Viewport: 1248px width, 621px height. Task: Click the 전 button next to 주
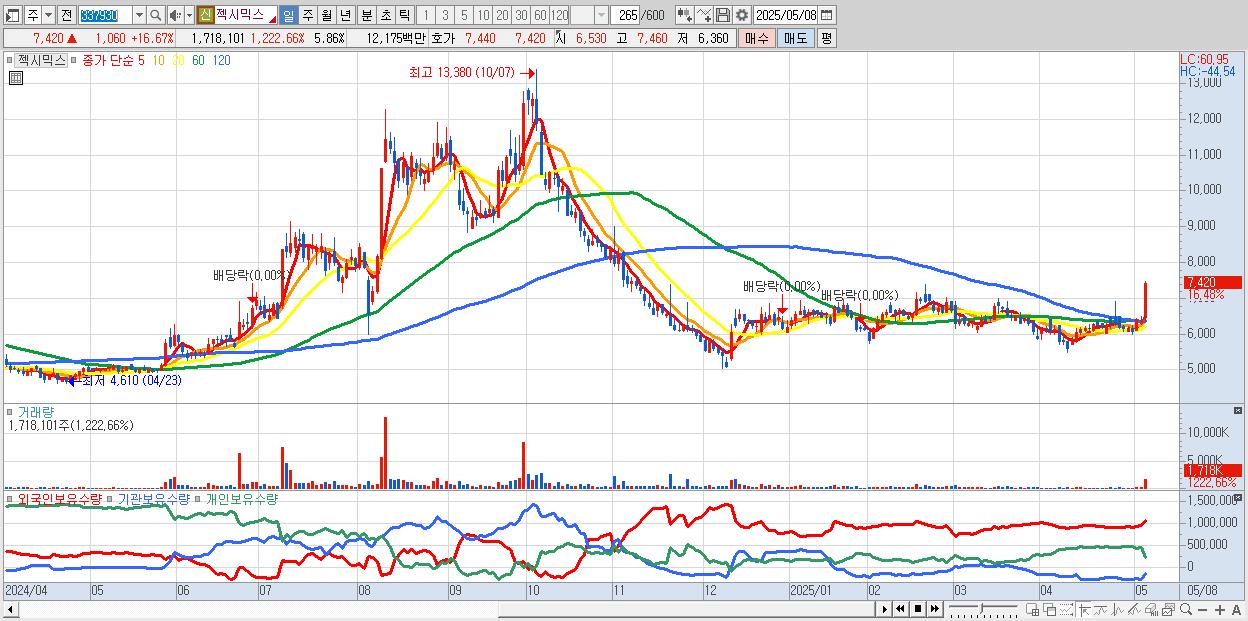pos(67,15)
